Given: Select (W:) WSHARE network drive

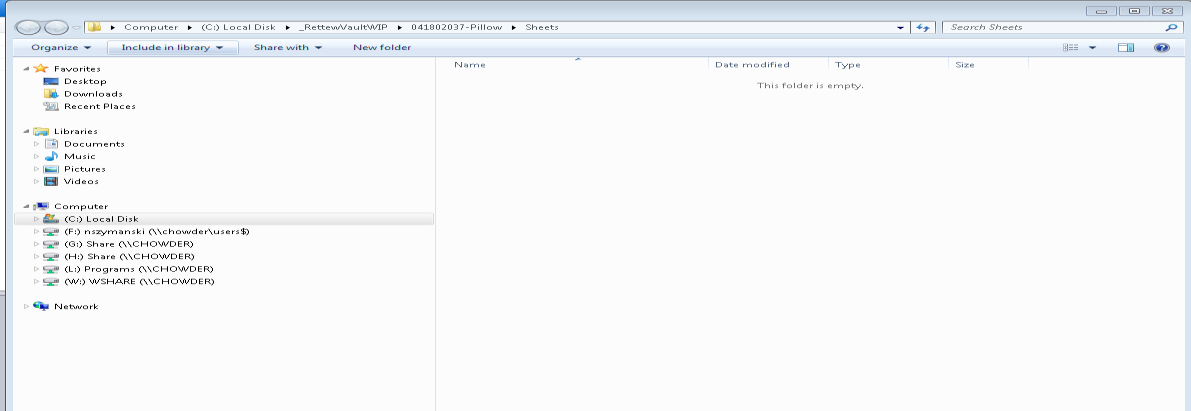Looking at the screenshot, I should (x=139, y=282).
